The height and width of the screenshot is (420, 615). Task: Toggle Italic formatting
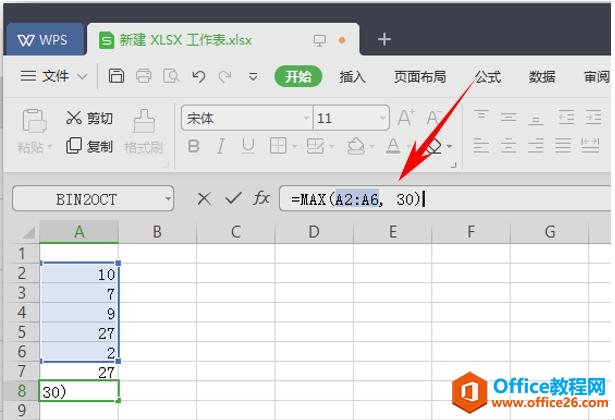coord(221,146)
